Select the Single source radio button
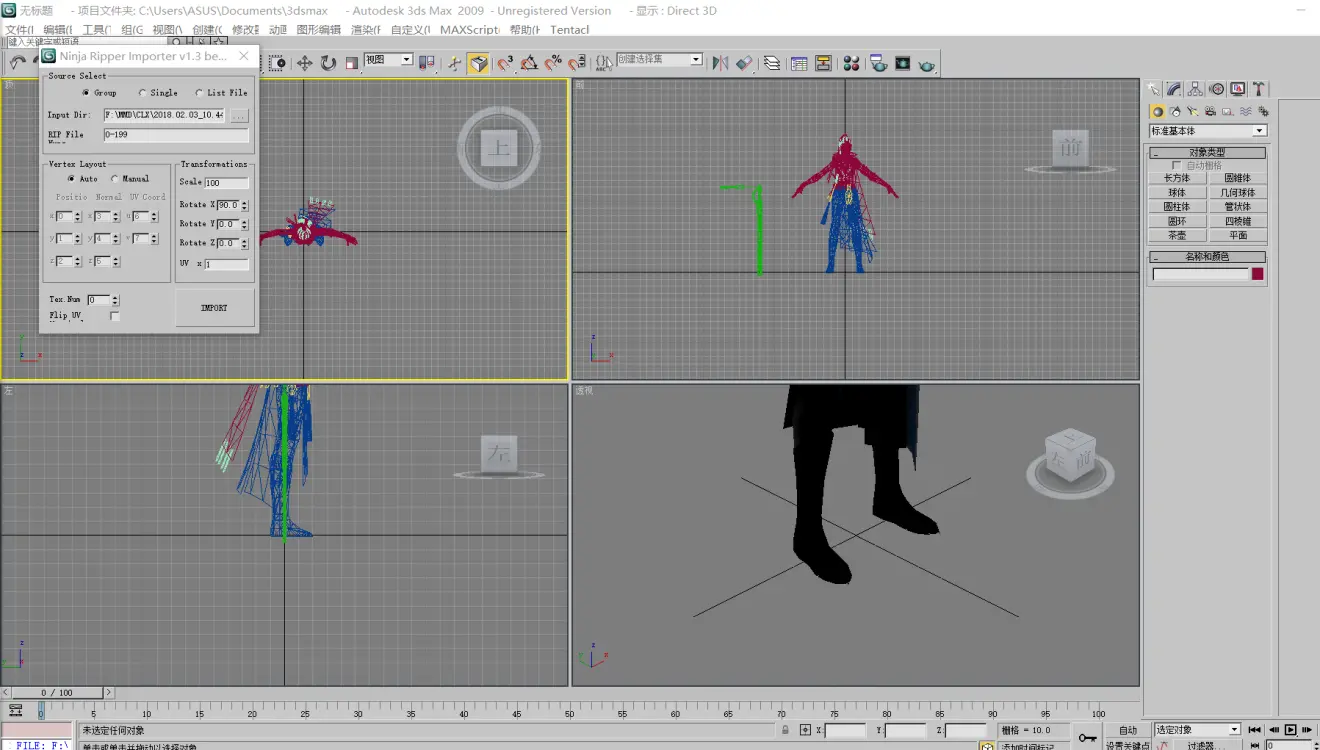 coord(143,93)
